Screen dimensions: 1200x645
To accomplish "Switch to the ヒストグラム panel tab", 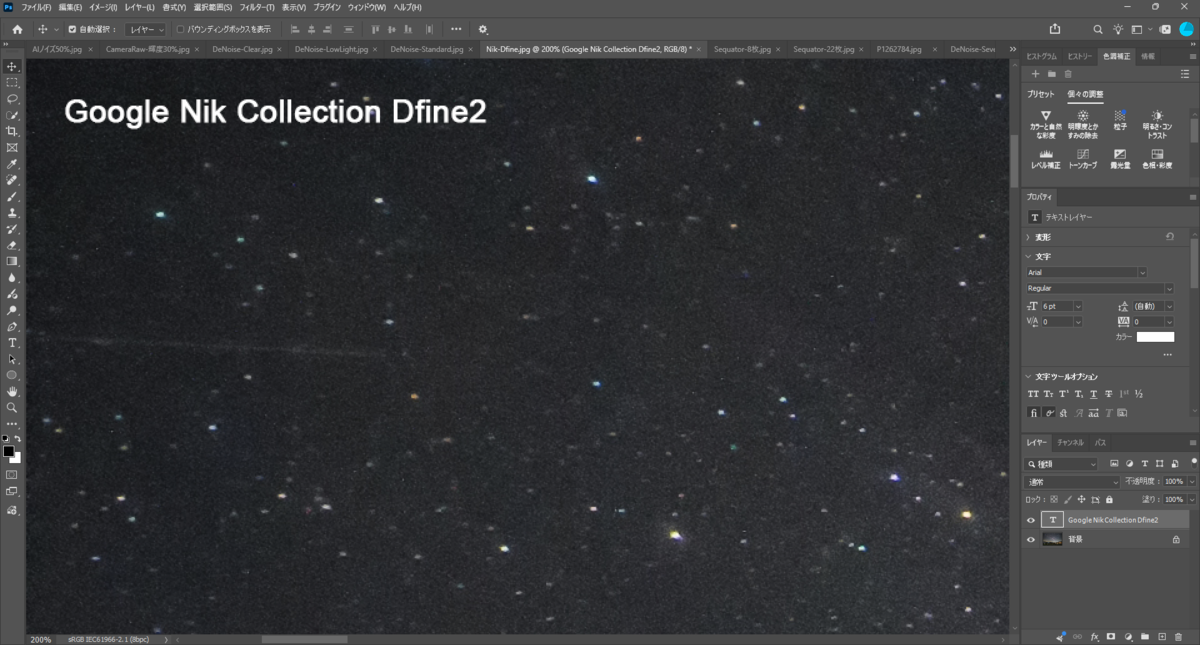I will pyautogui.click(x=1041, y=56).
